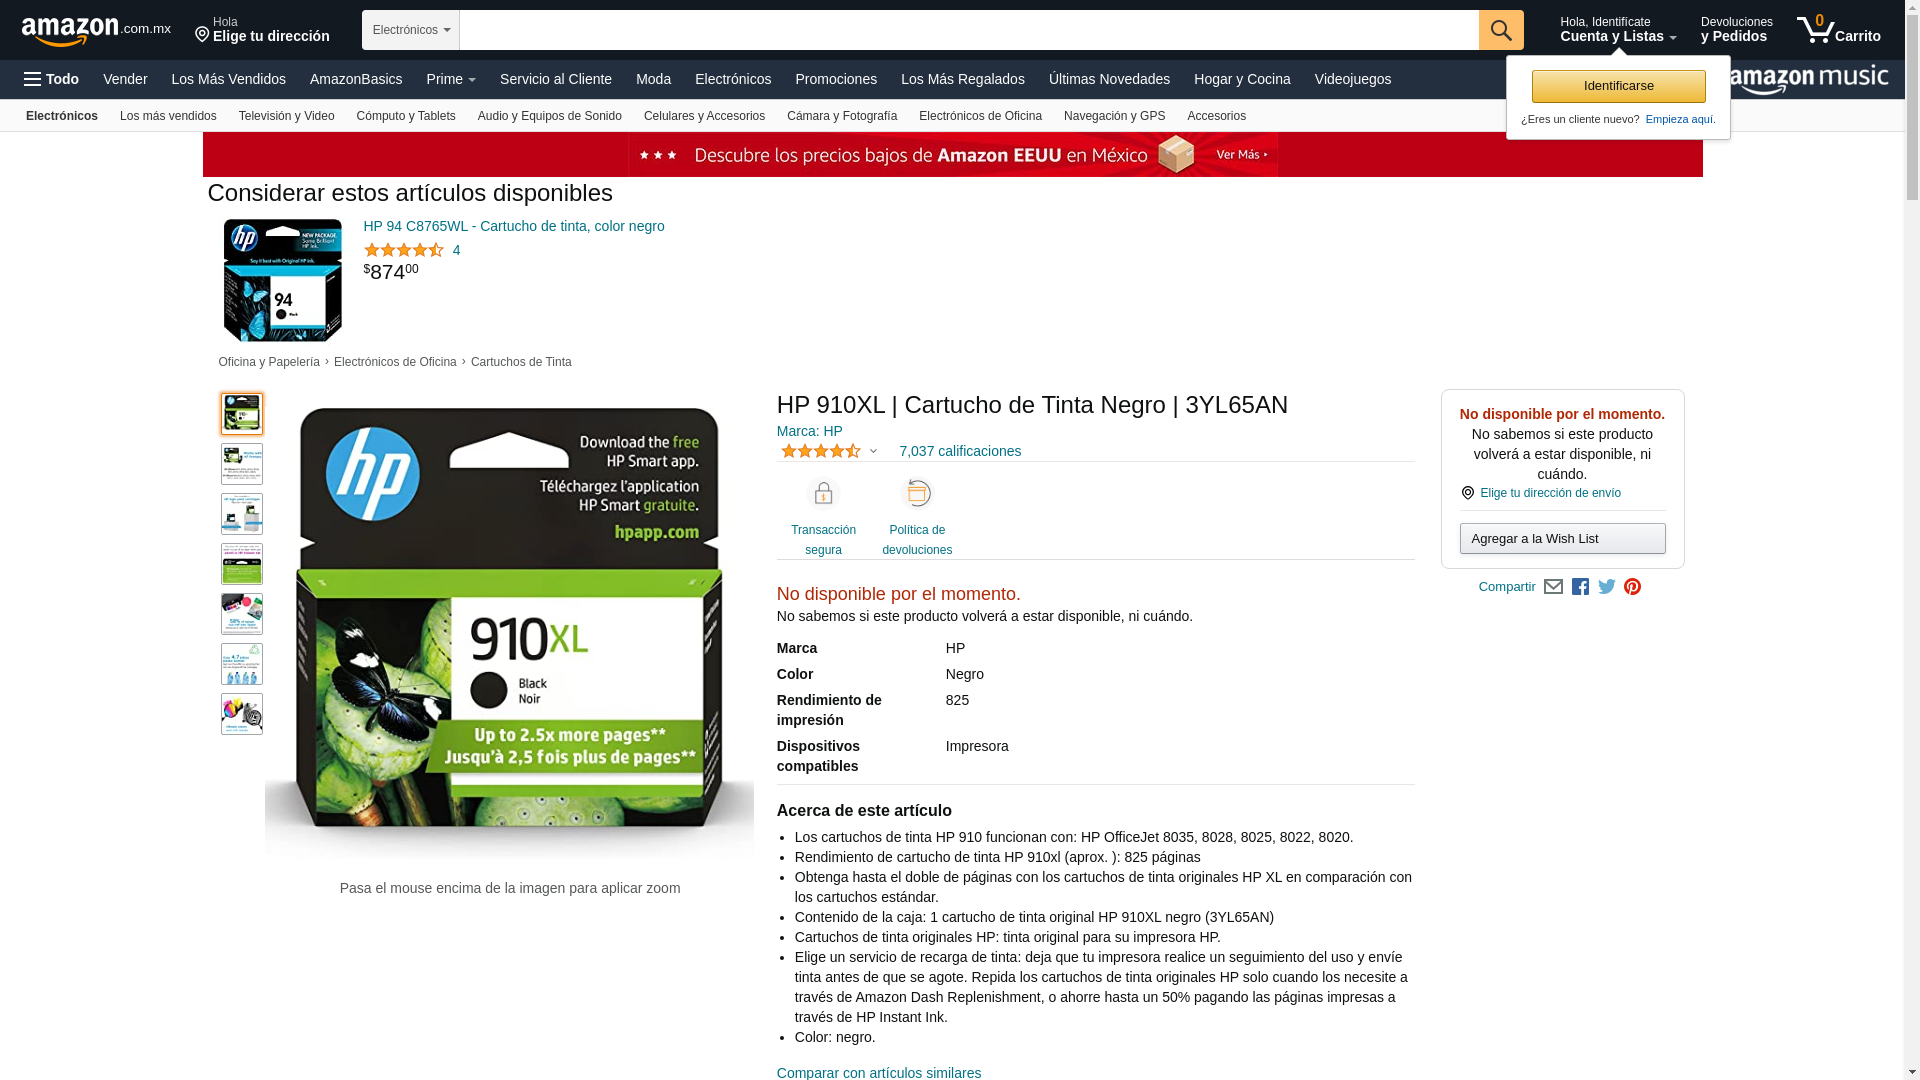The image size is (1920, 1080).
Task: Go to Celulares y Accesorios tab
Action: 704,116
